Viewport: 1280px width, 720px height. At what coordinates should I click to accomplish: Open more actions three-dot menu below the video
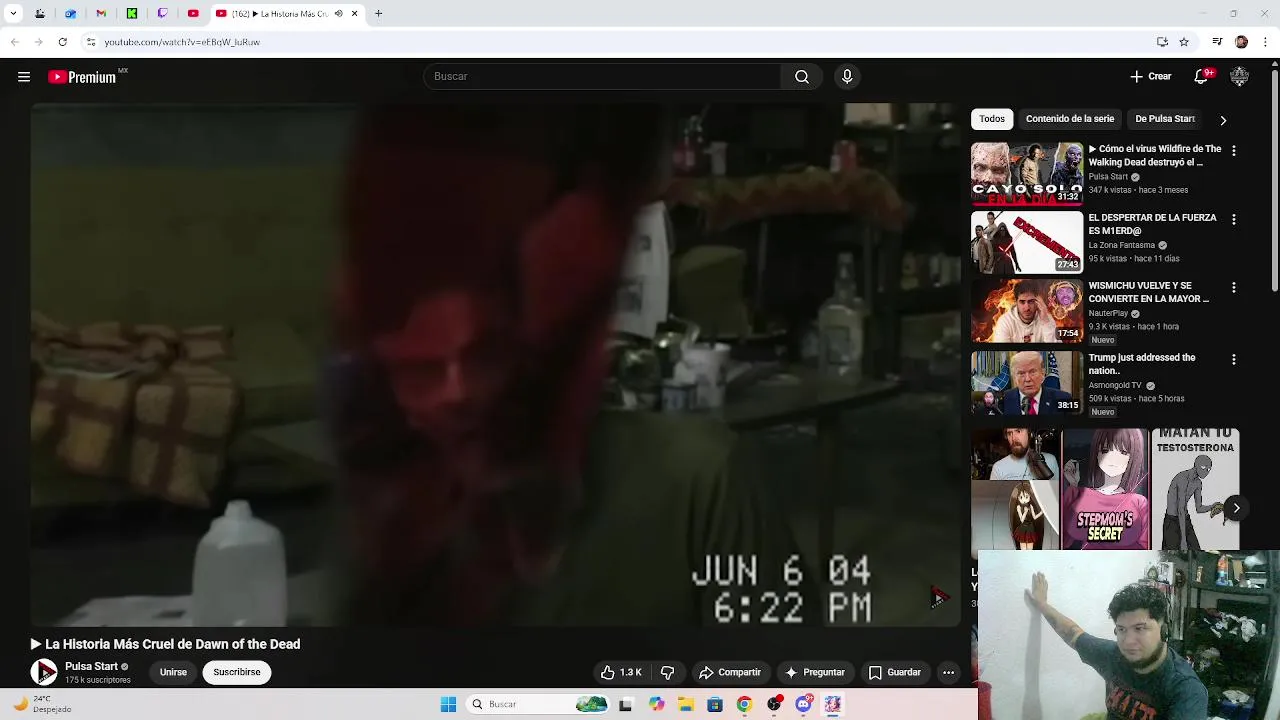(x=948, y=673)
